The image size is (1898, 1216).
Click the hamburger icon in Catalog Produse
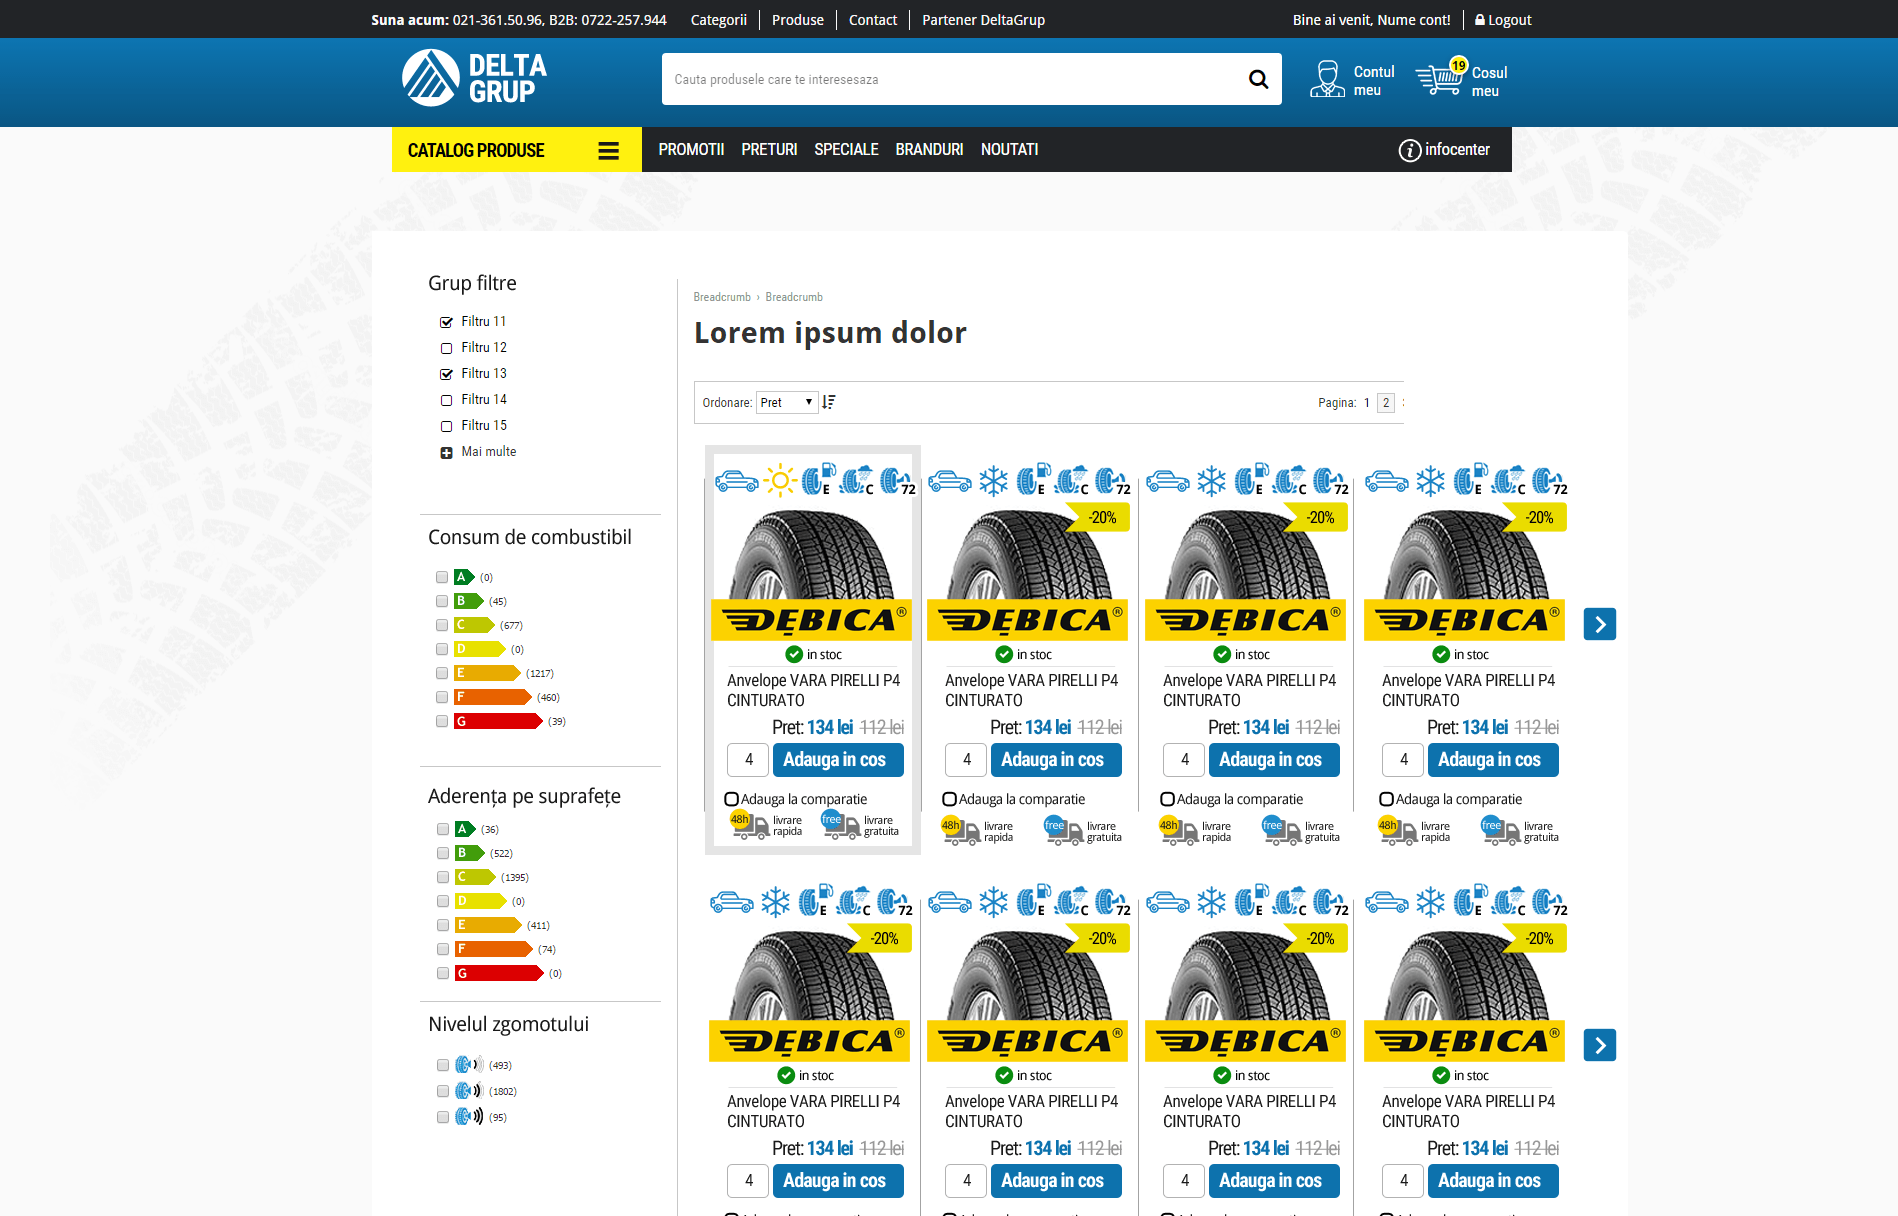pos(608,151)
